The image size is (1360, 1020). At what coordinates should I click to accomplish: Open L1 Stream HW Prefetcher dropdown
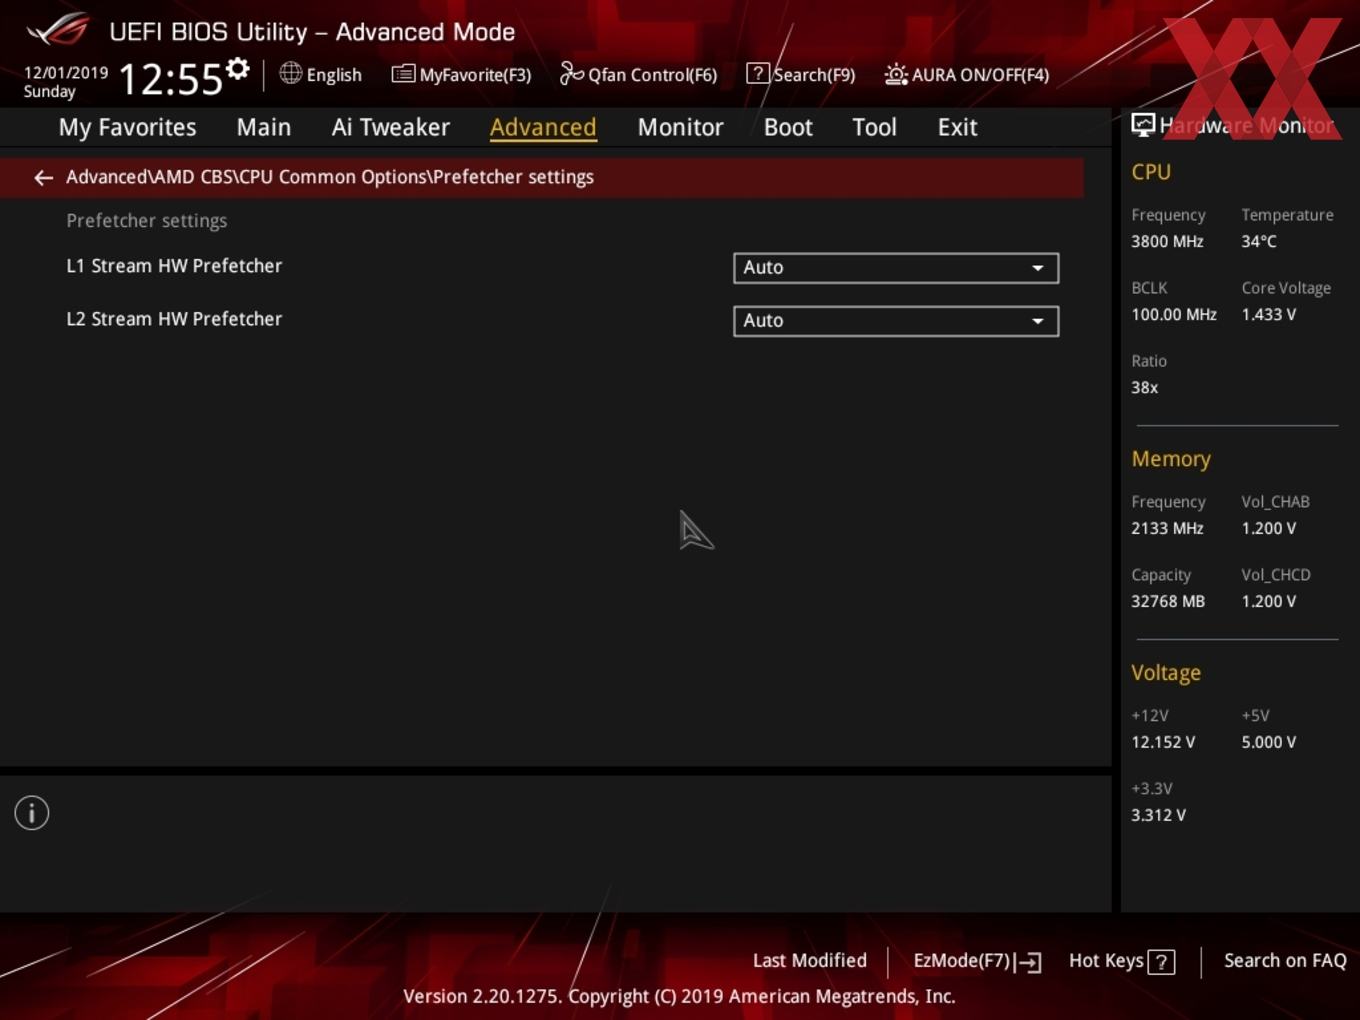click(x=896, y=268)
